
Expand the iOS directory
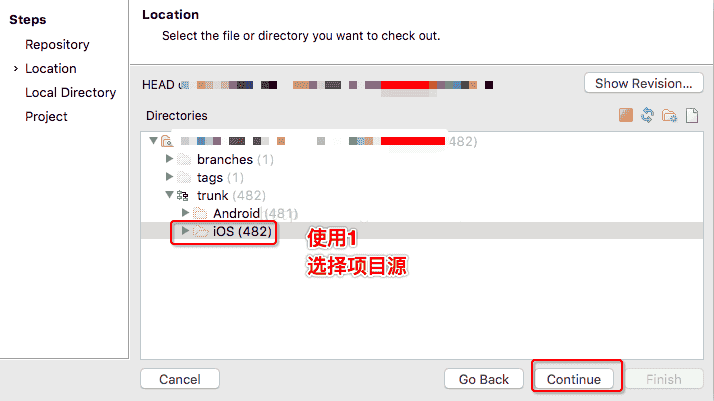[186, 232]
